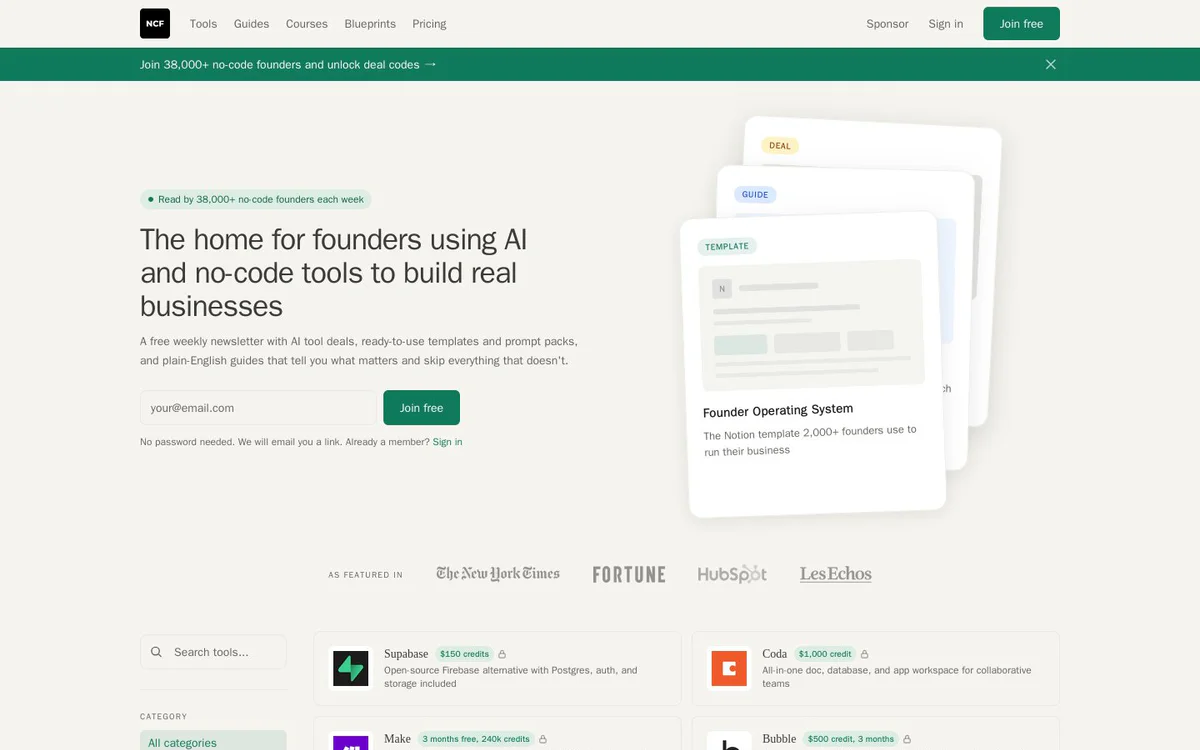The height and width of the screenshot is (750, 1200).
Task: Open the Pricing page
Action: click(x=429, y=24)
